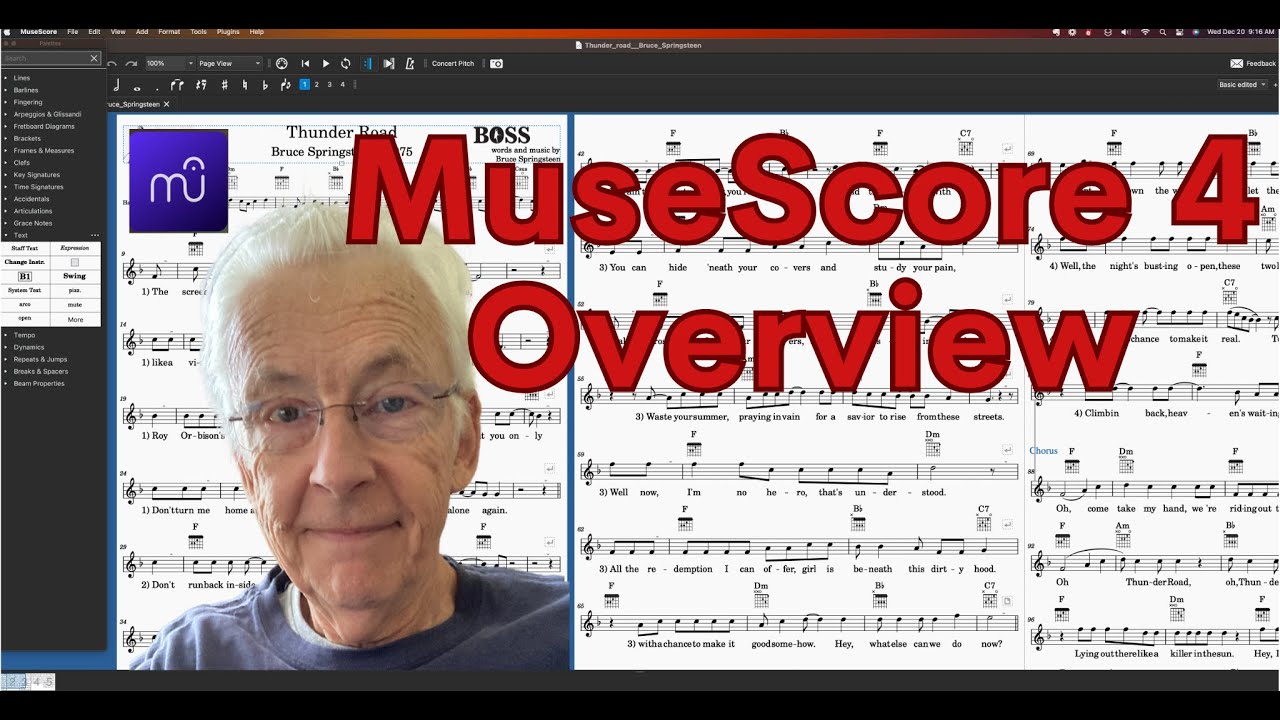The height and width of the screenshot is (720, 1280).
Task: Select voice 4
Action: pos(342,85)
